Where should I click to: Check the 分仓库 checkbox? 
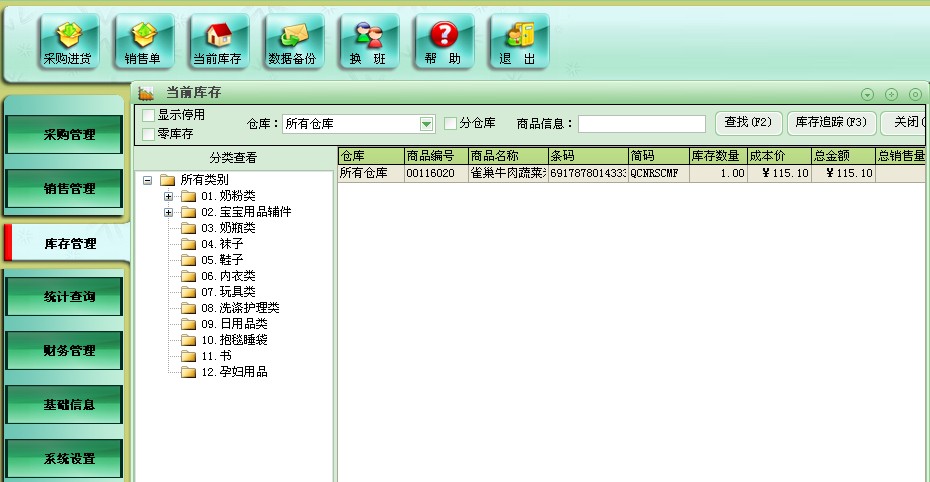[x=451, y=123]
